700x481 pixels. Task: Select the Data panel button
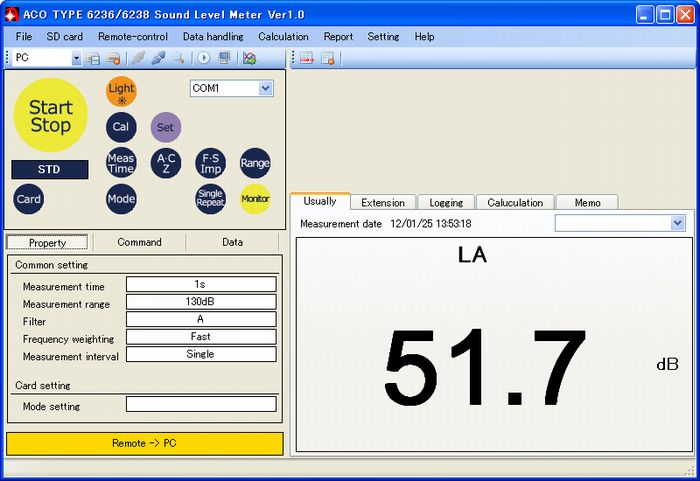coord(233,242)
